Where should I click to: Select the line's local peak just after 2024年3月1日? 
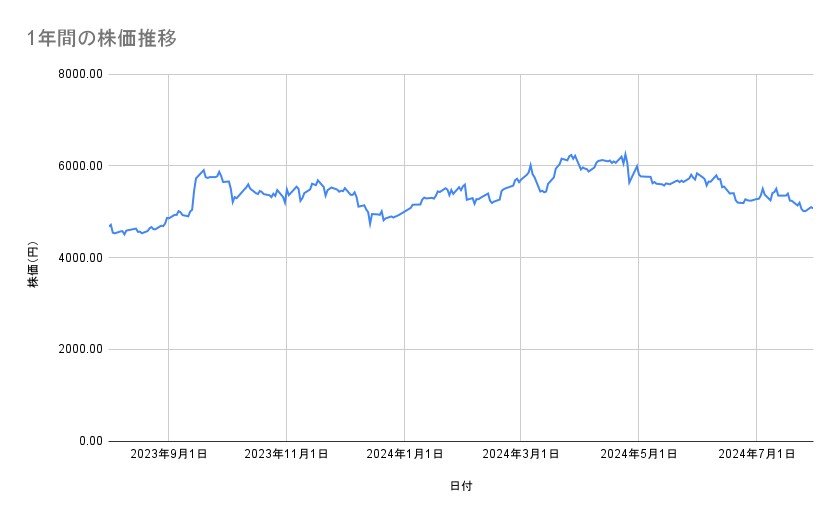(x=531, y=164)
